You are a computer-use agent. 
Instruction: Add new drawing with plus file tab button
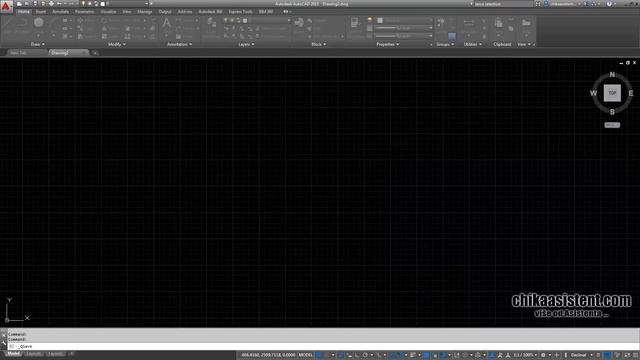95,53
